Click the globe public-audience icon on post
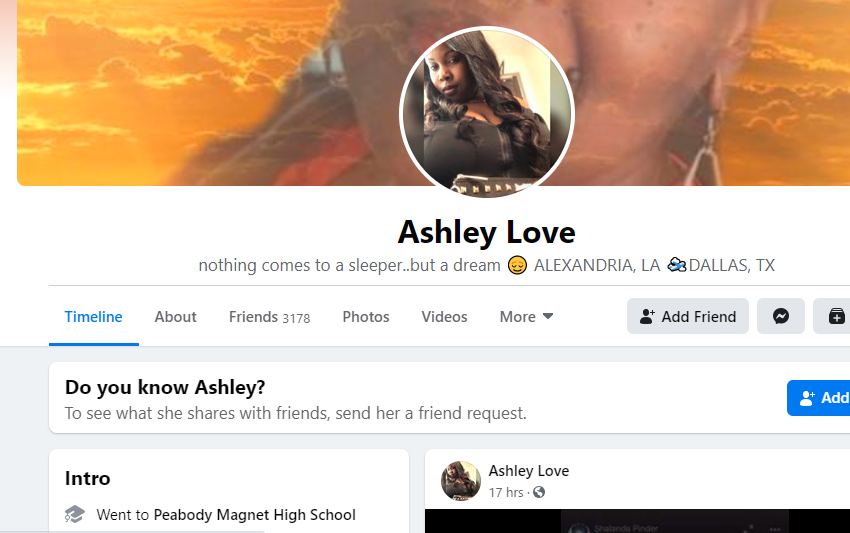 pos(539,492)
